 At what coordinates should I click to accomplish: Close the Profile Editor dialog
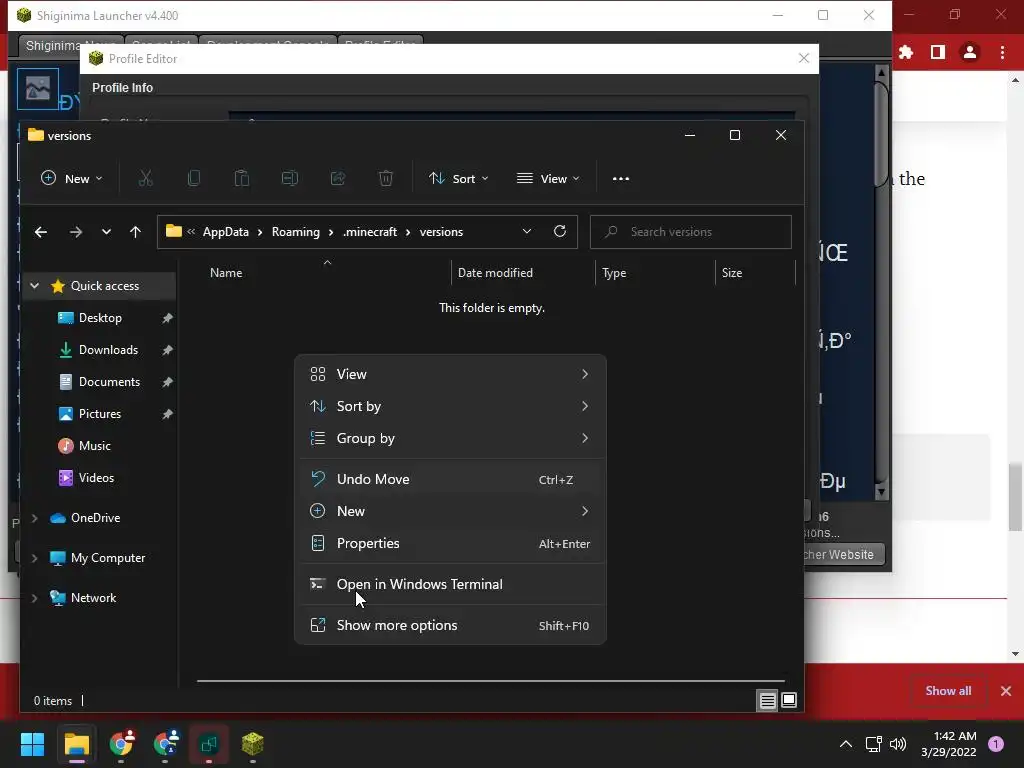804,58
